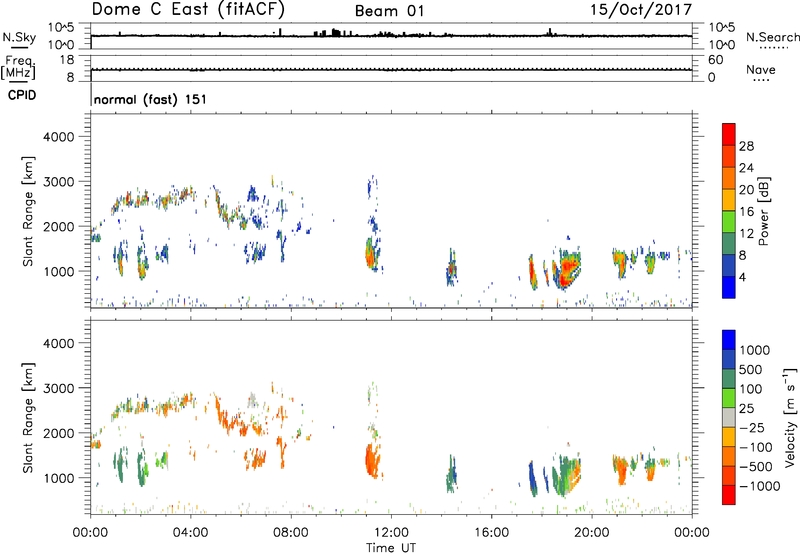Click the strong red echo near 19:00 in power panel
Image resolution: width=800 pixels, height=554 pixels.
click(568, 269)
